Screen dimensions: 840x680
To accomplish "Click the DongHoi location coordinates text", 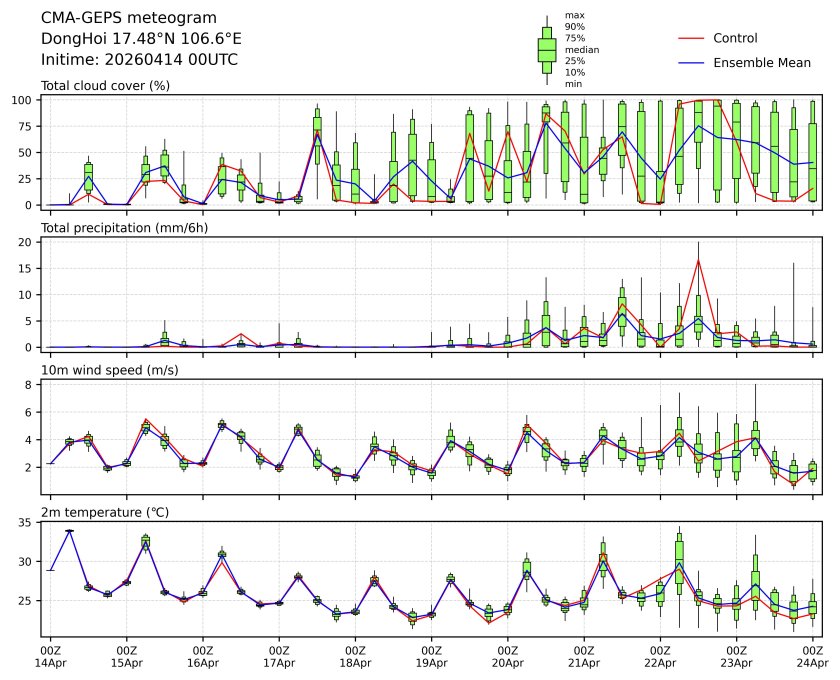I will tap(141, 38).
